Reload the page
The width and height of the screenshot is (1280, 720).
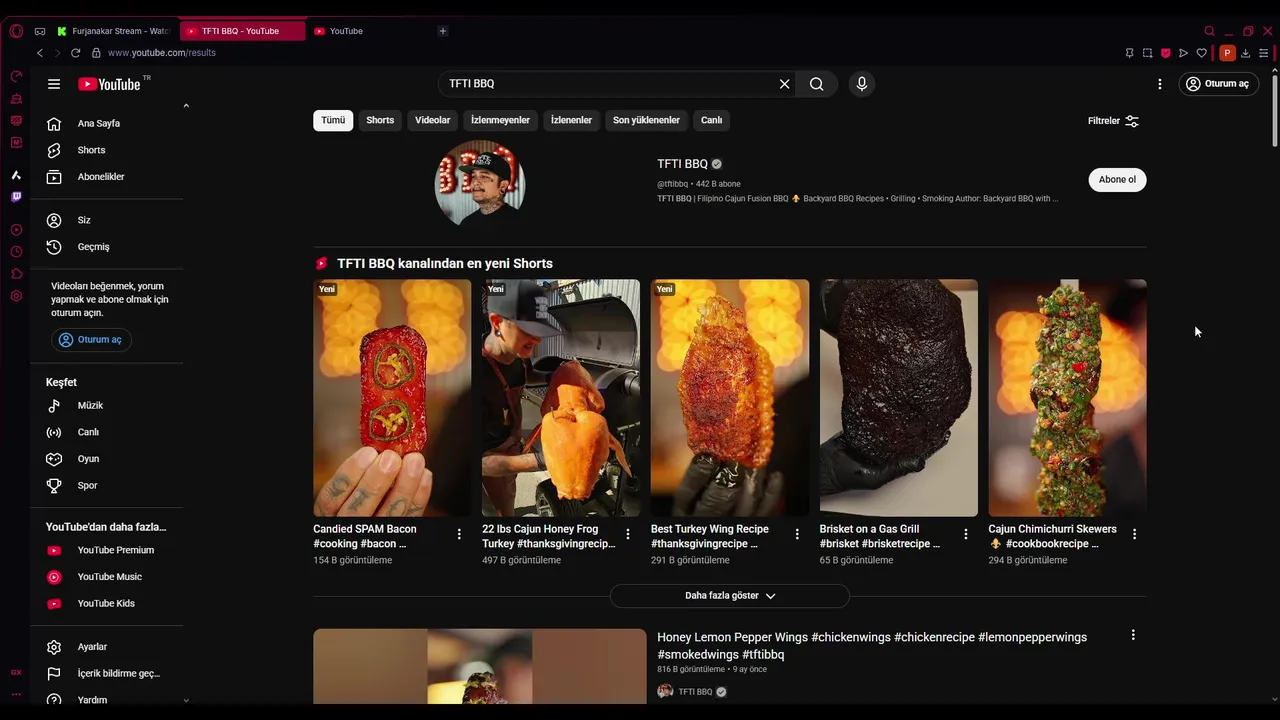click(75, 53)
